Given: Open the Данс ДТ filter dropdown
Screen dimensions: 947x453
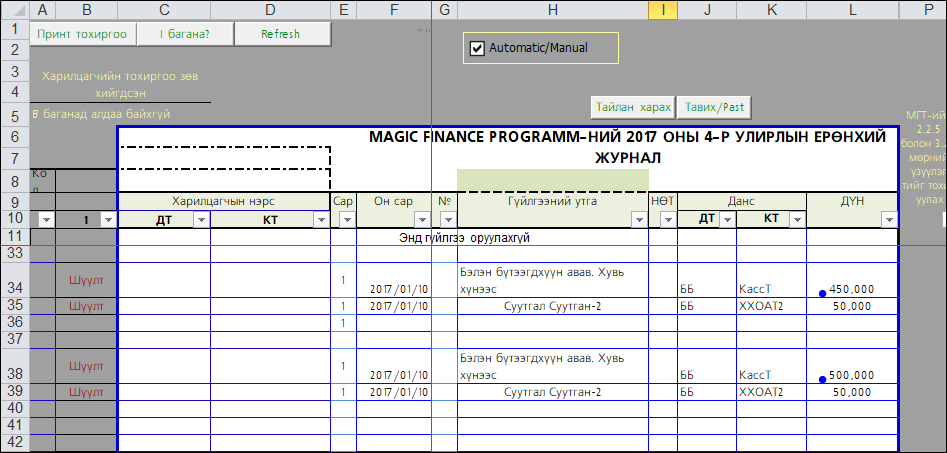Looking at the screenshot, I should point(726,220).
